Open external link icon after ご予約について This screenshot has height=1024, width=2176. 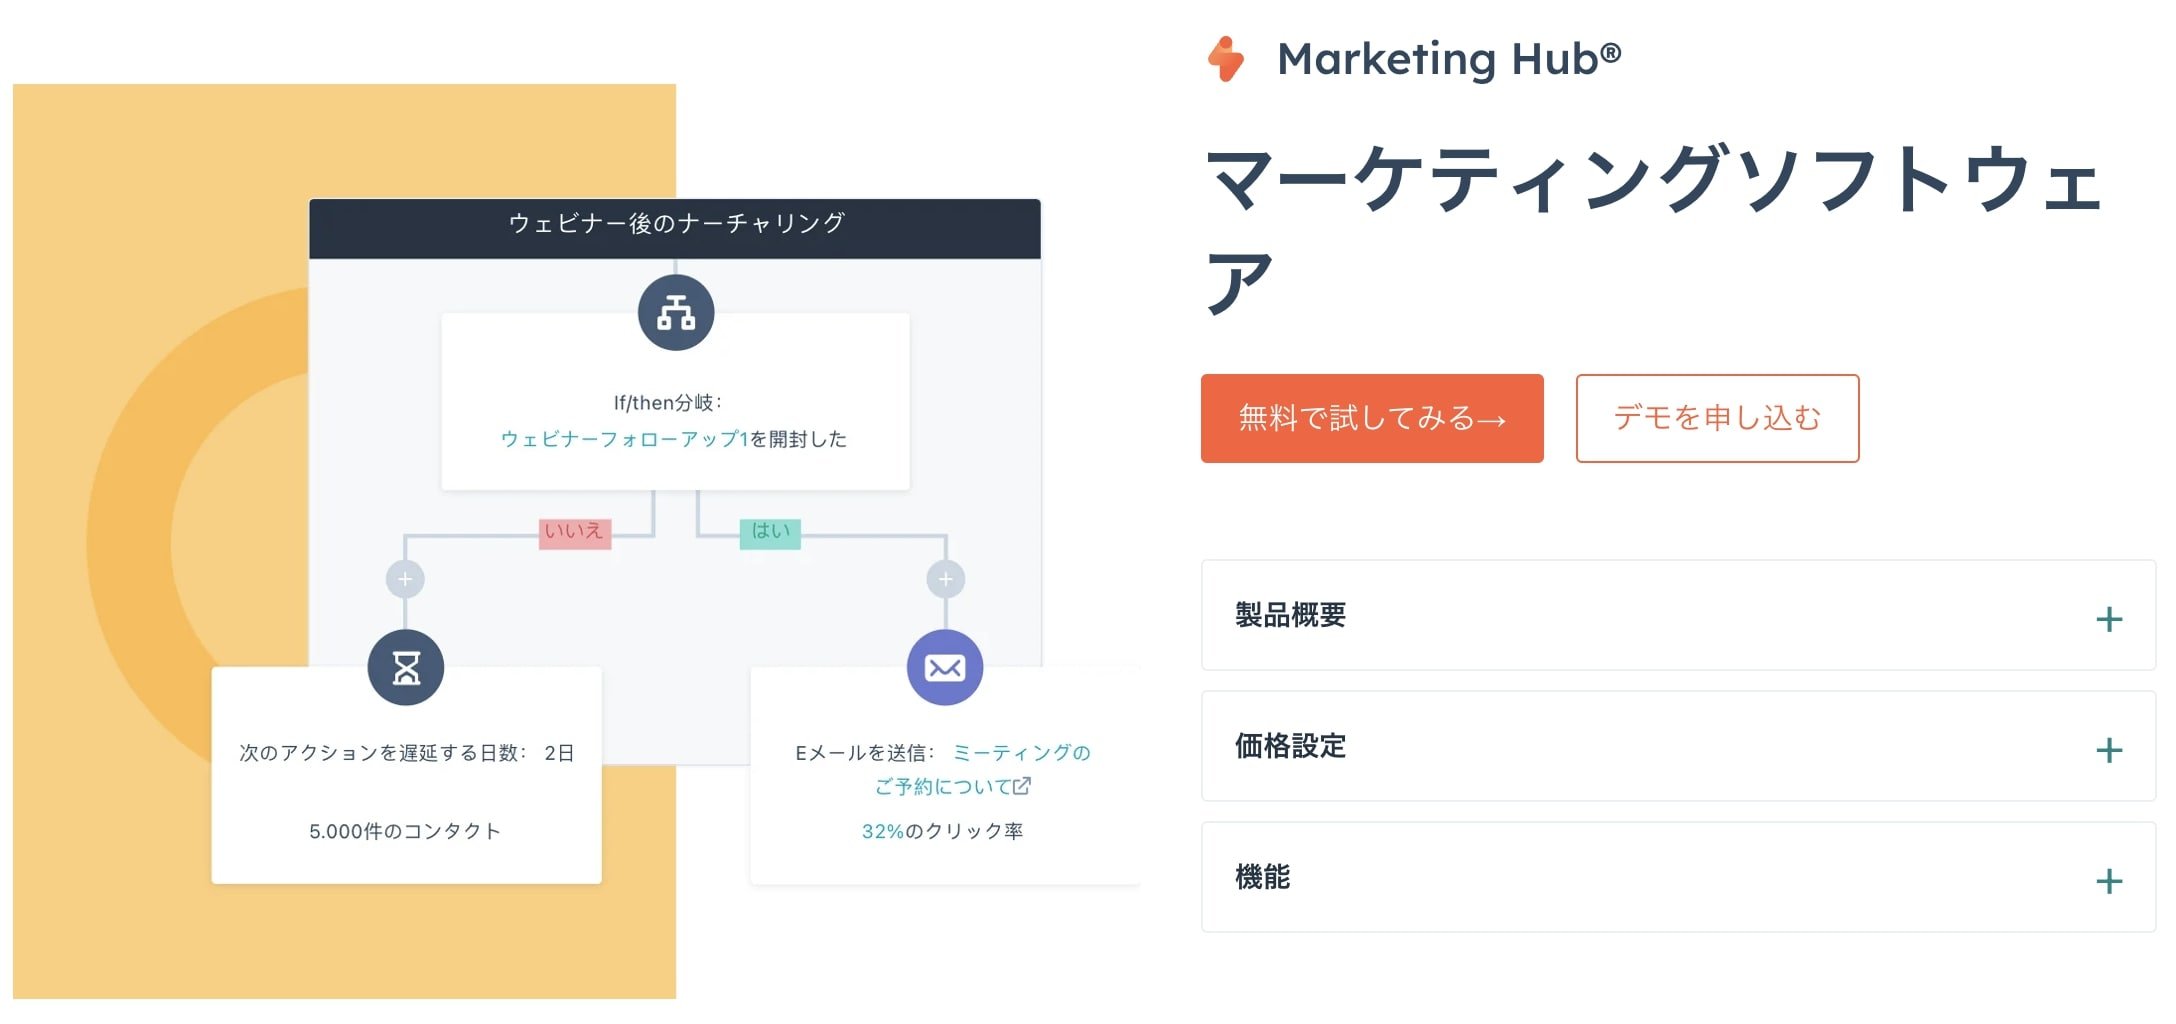[1021, 786]
